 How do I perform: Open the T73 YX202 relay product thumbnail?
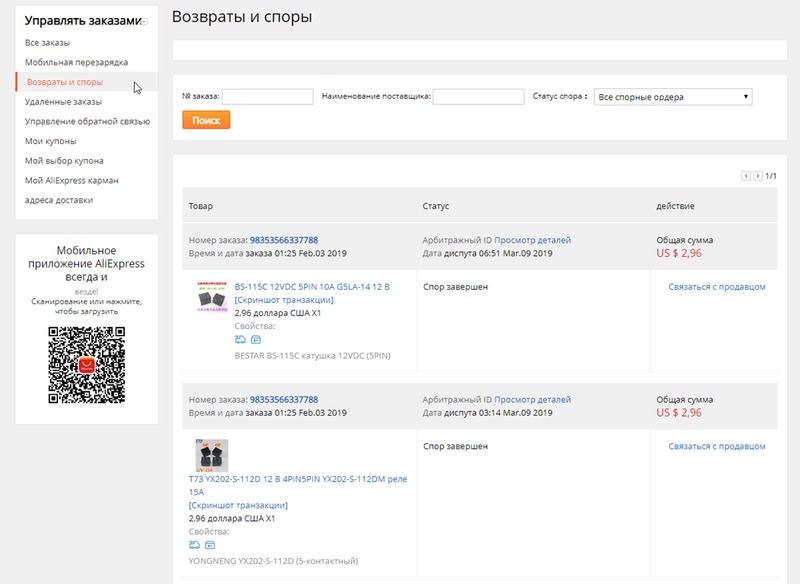pyautogui.click(x=211, y=455)
